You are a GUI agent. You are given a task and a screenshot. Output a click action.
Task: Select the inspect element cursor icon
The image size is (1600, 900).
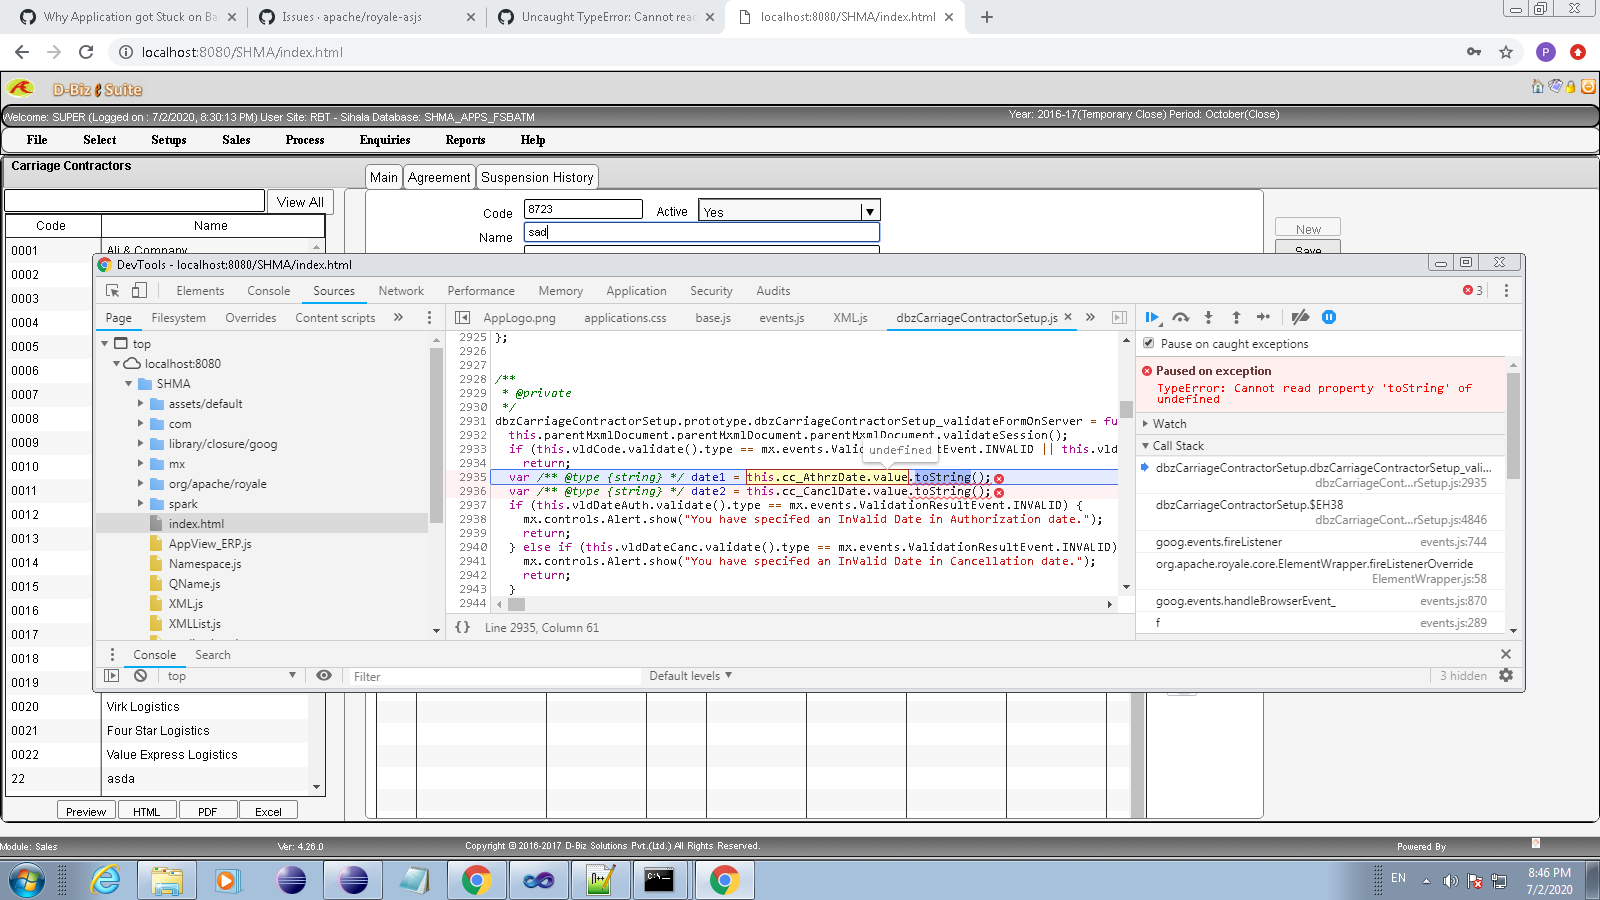pyautogui.click(x=112, y=290)
